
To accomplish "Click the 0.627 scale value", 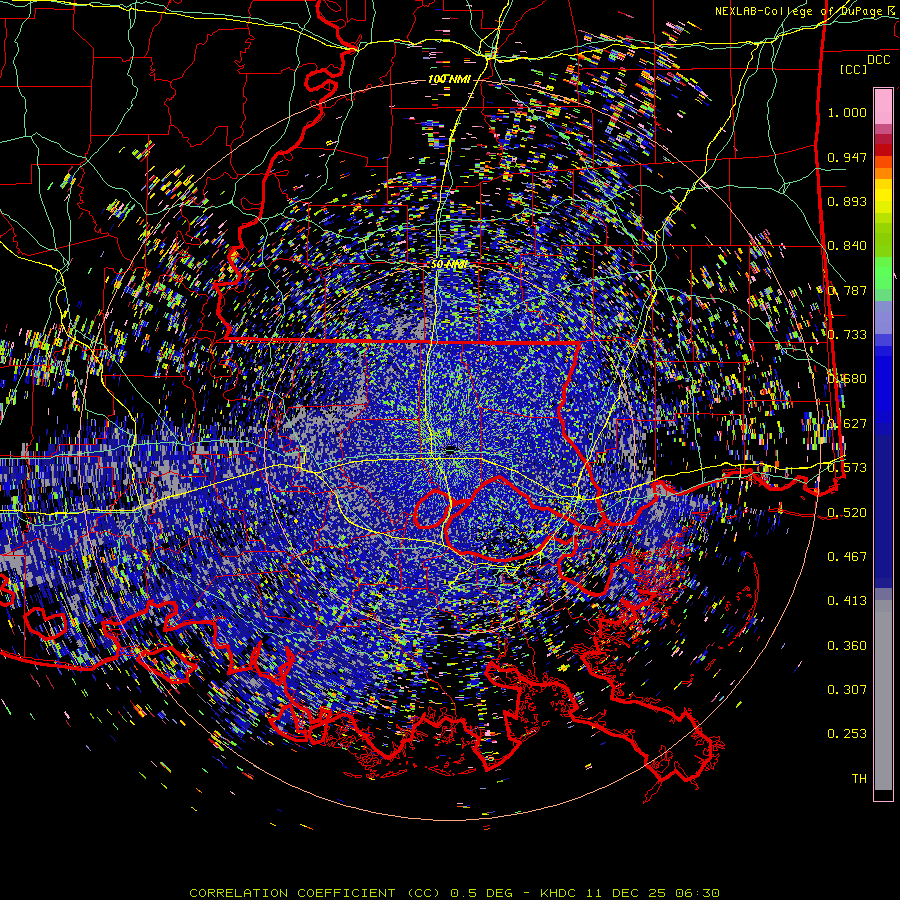I will (x=847, y=424).
